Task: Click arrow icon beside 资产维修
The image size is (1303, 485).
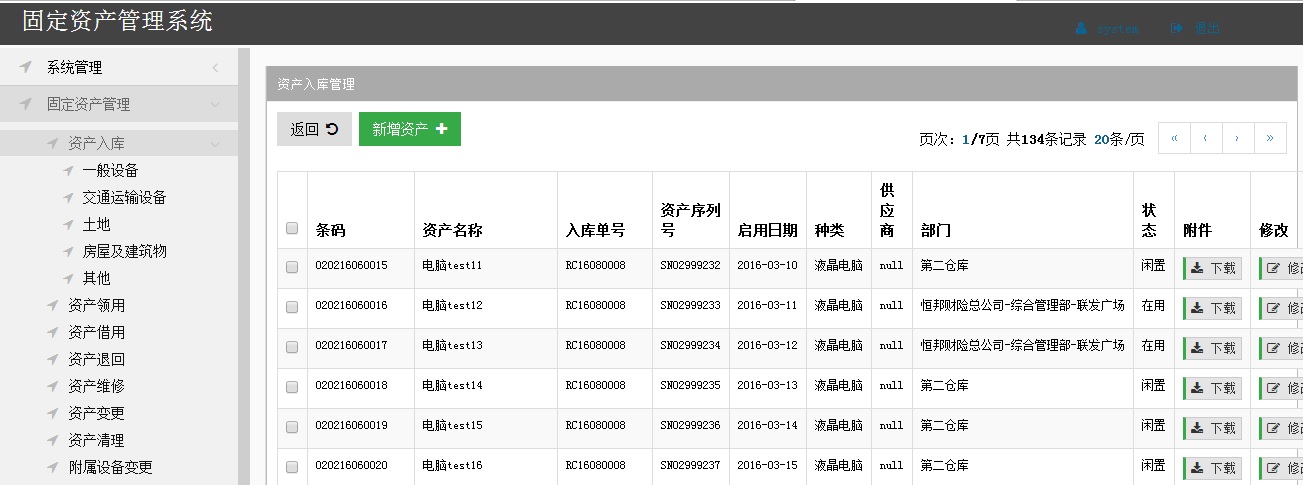Action: pyautogui.click(x=53, y=386)
